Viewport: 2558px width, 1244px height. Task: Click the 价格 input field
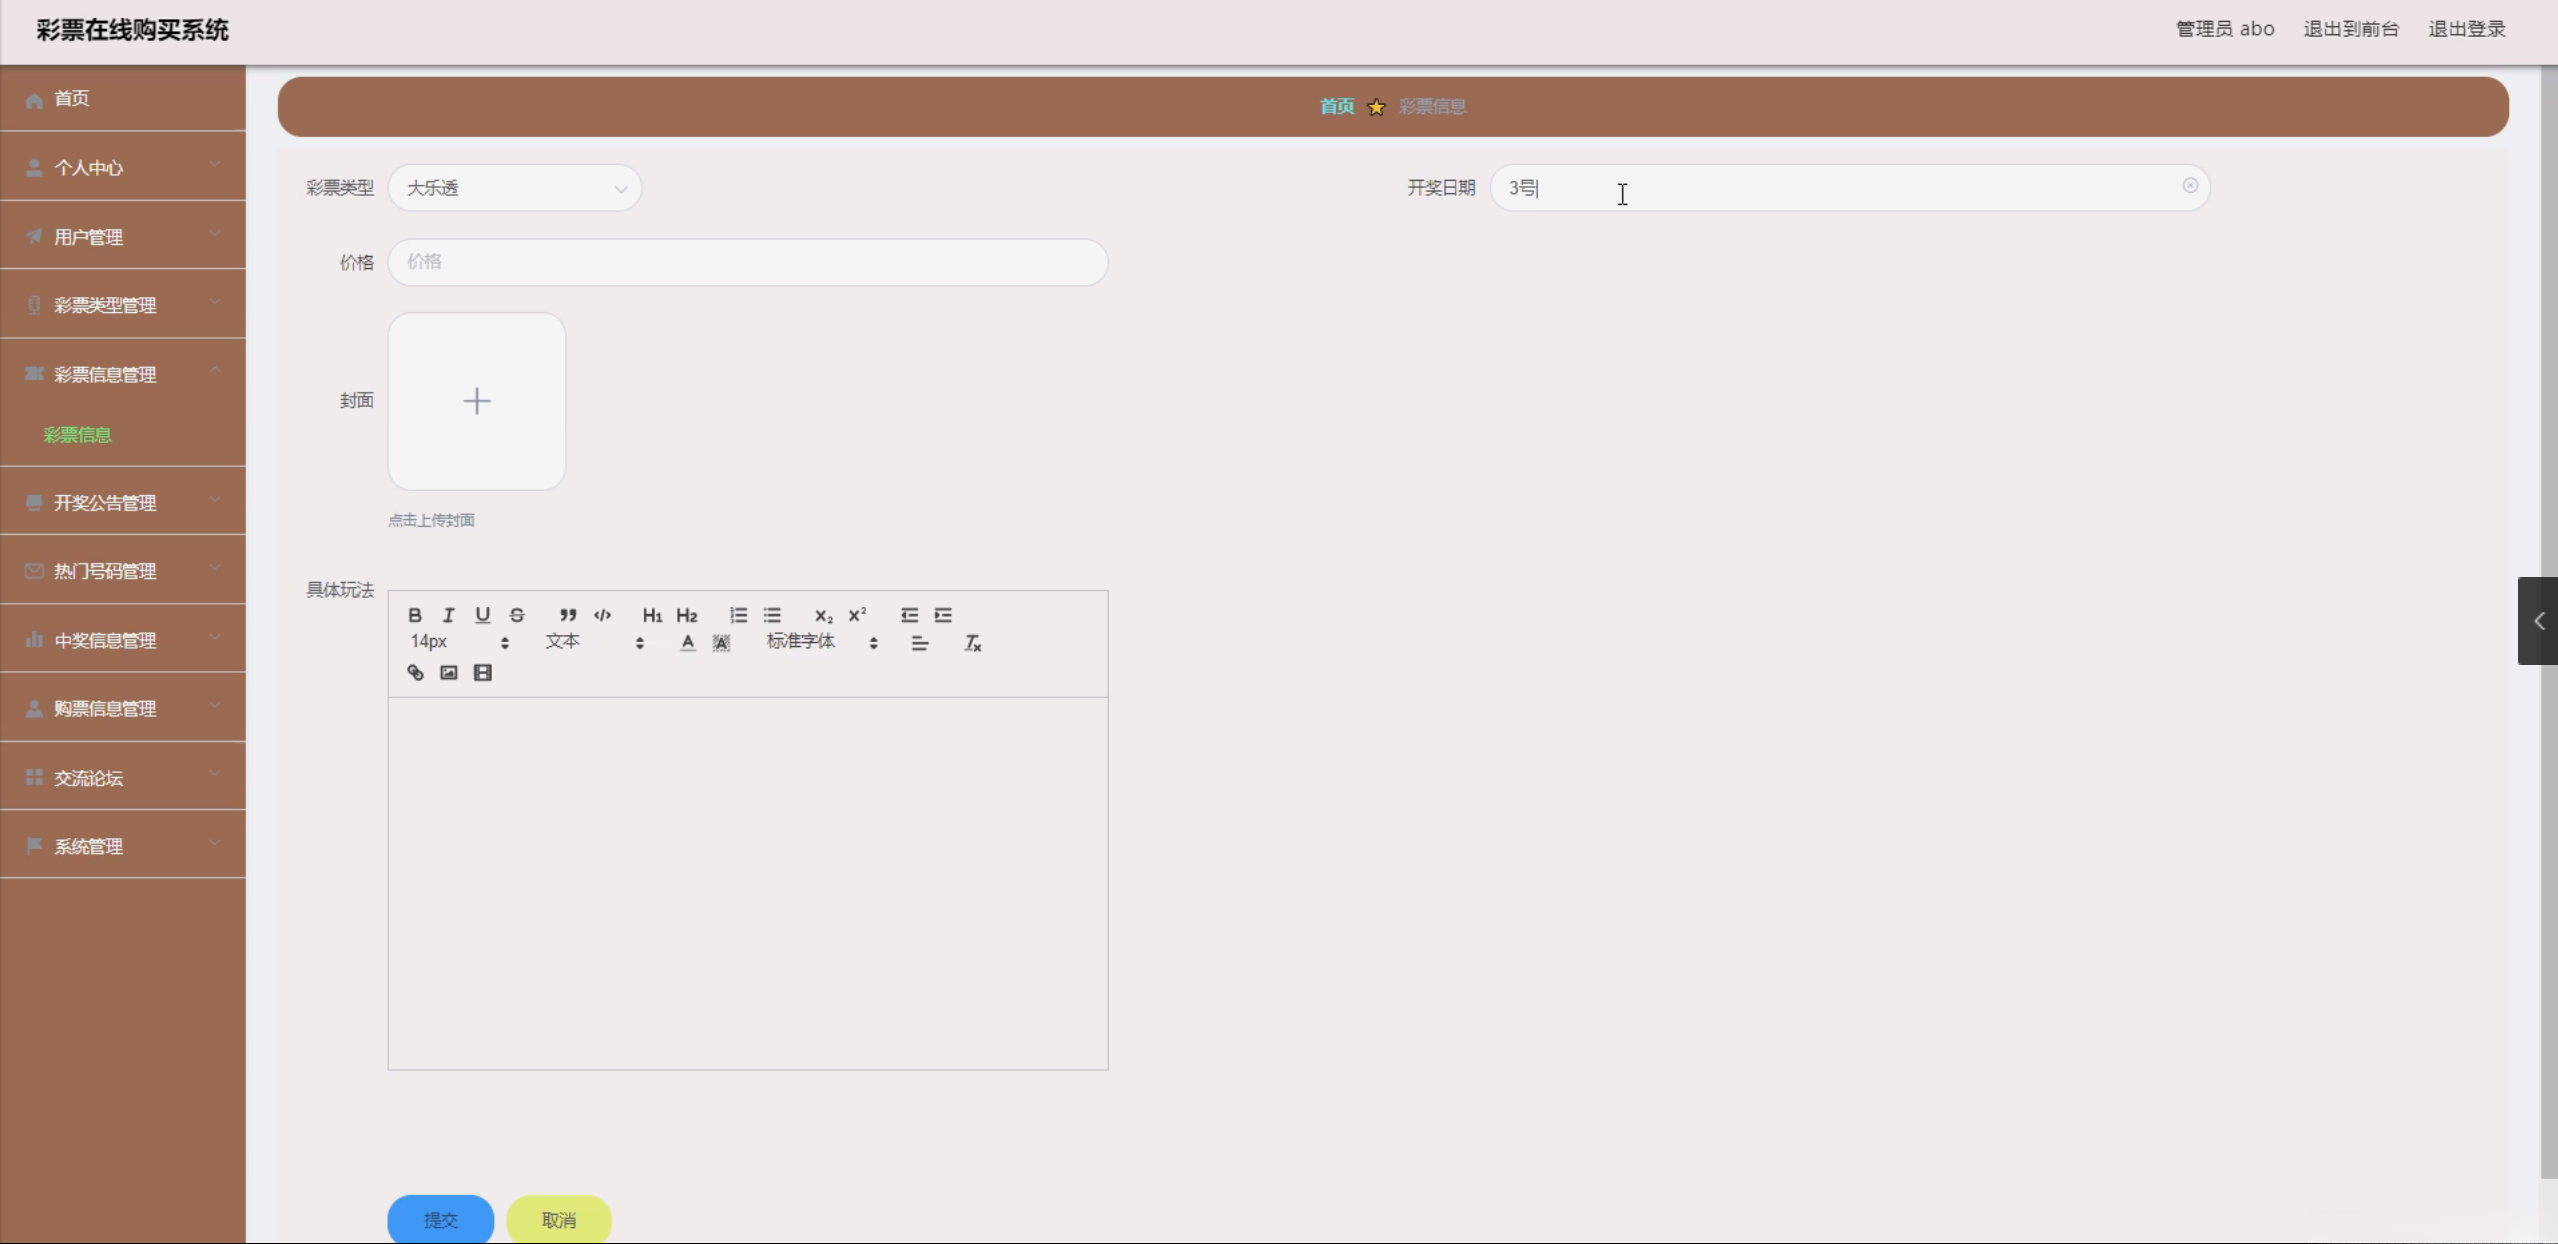(x=747, y=262)
